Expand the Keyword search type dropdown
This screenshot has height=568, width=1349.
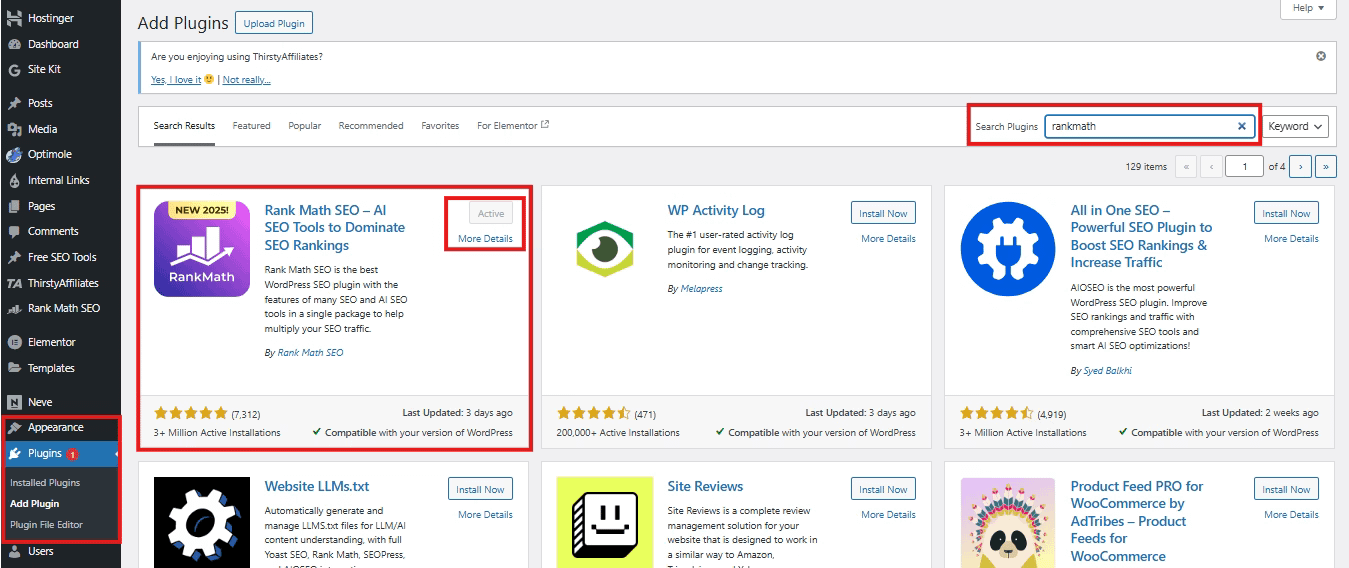1295,126
